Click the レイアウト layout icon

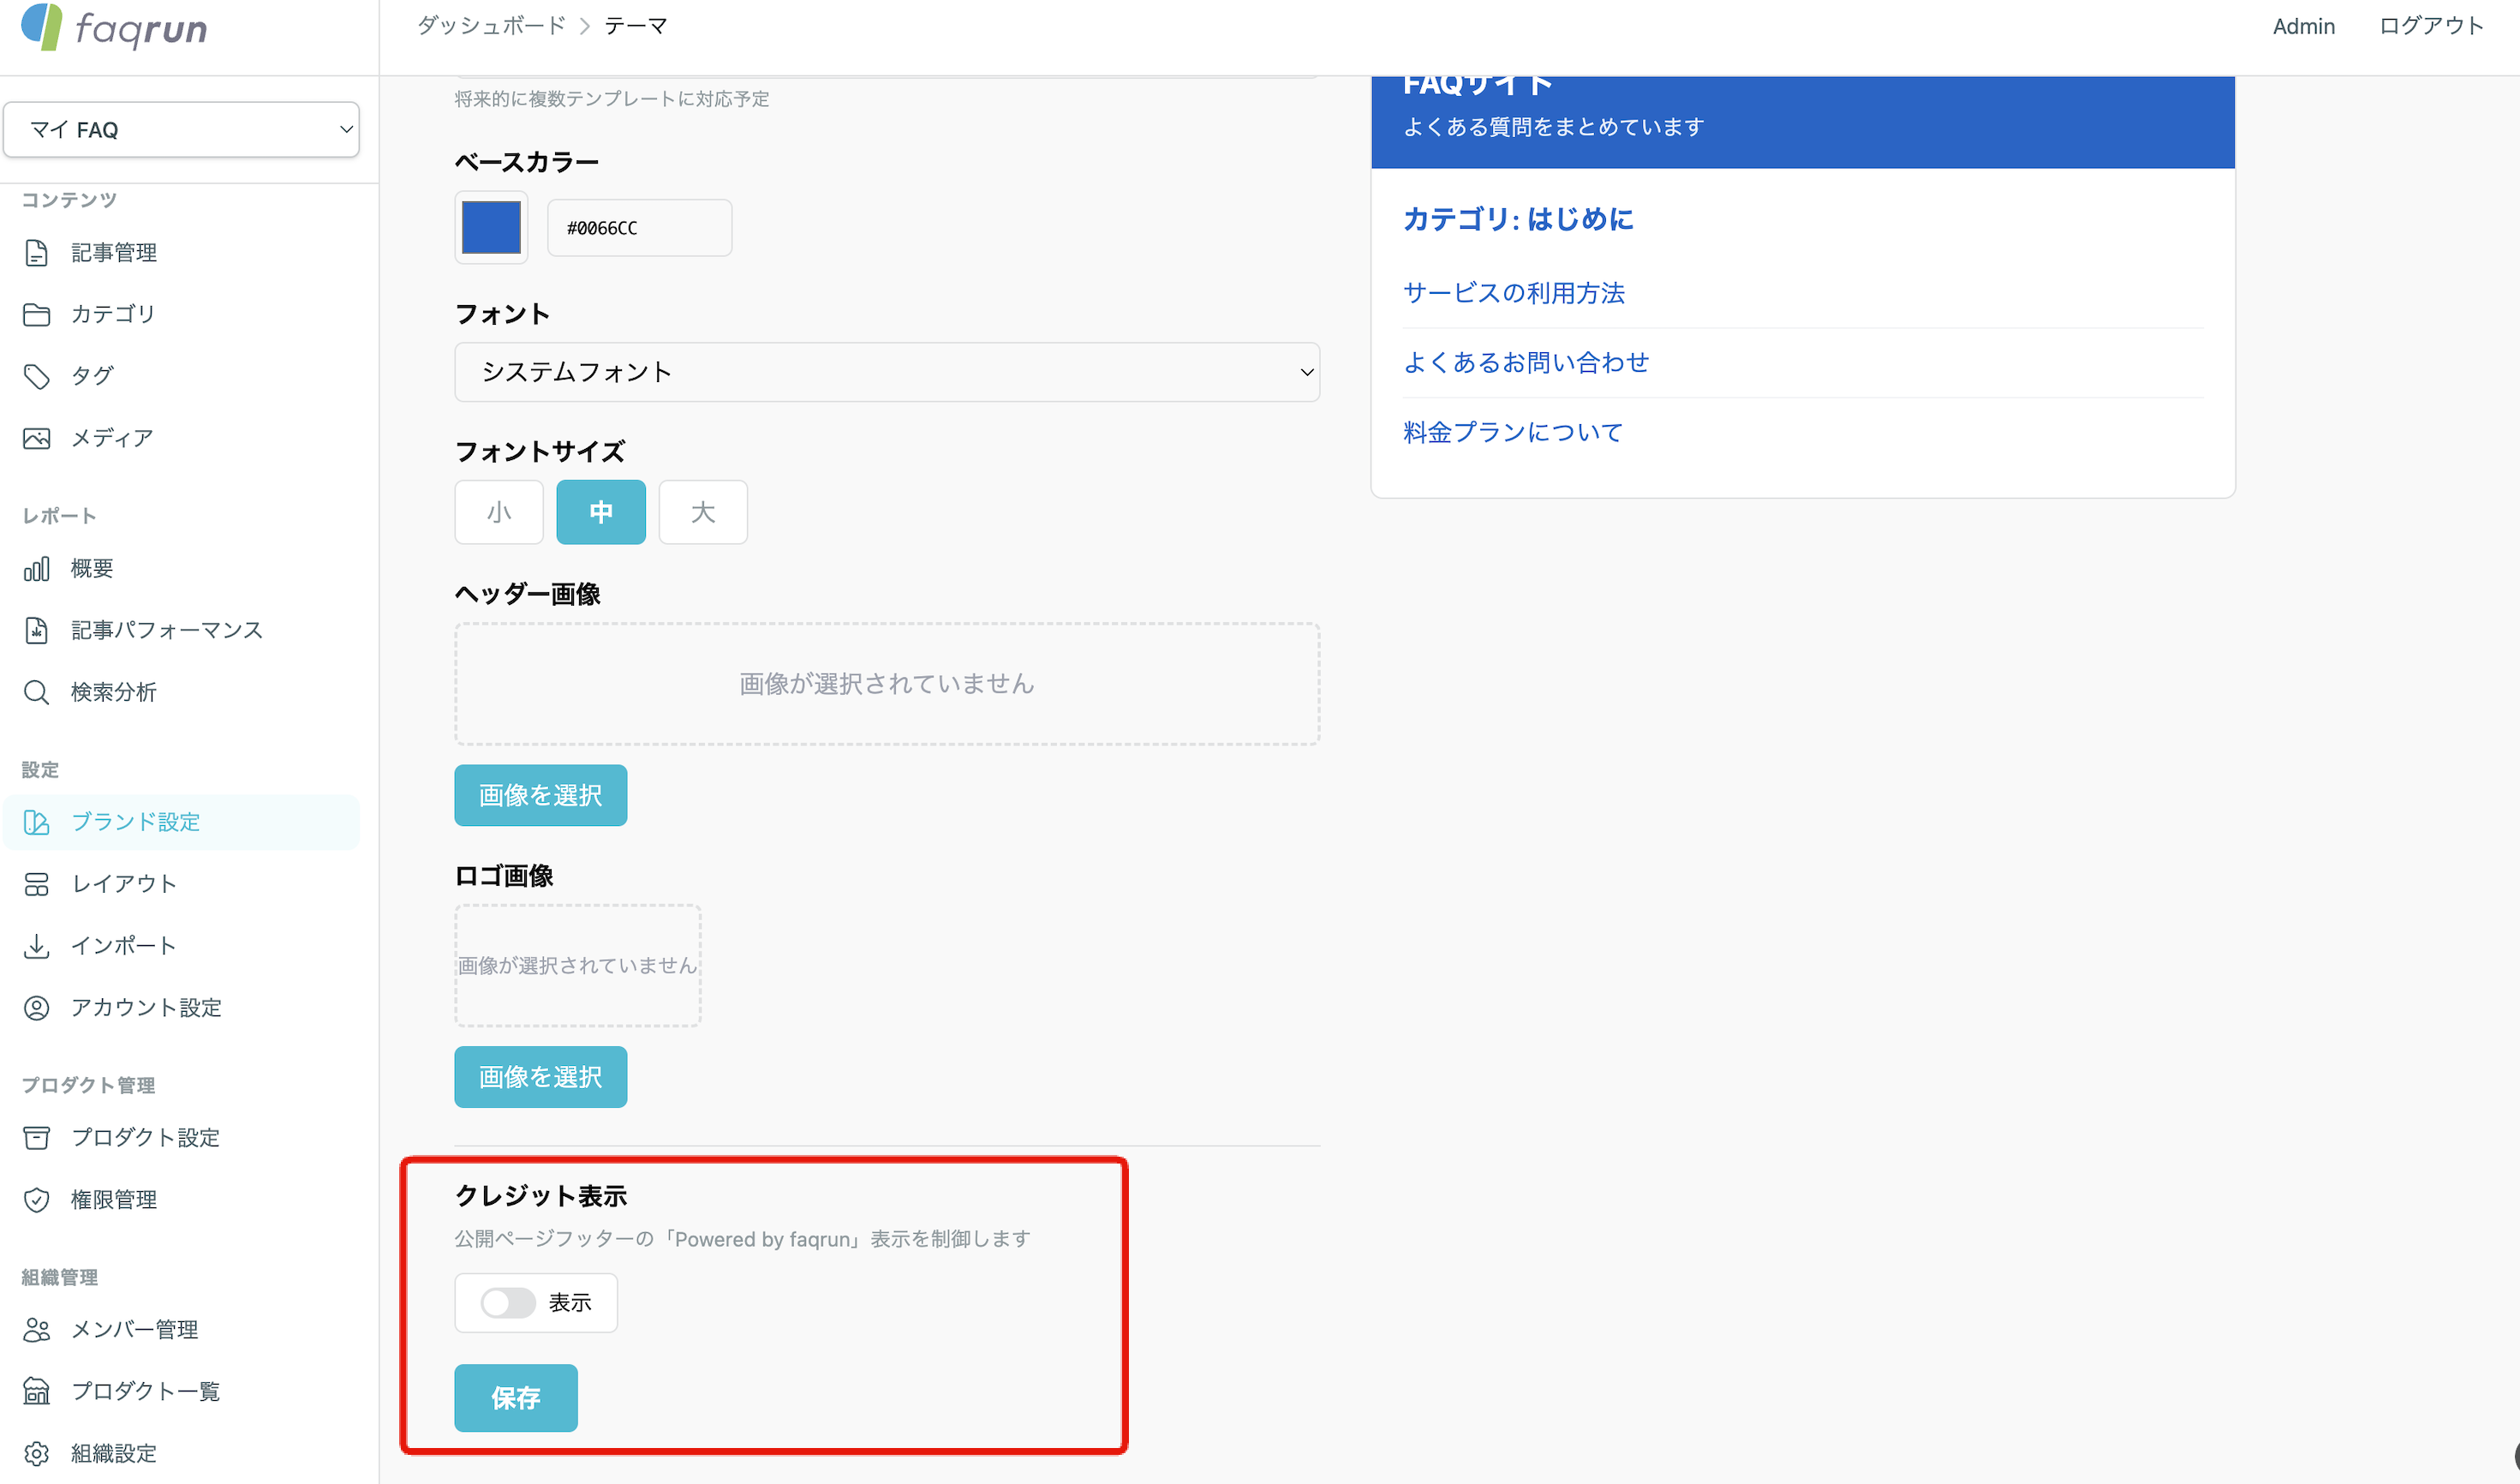click(x=37, y=885)
